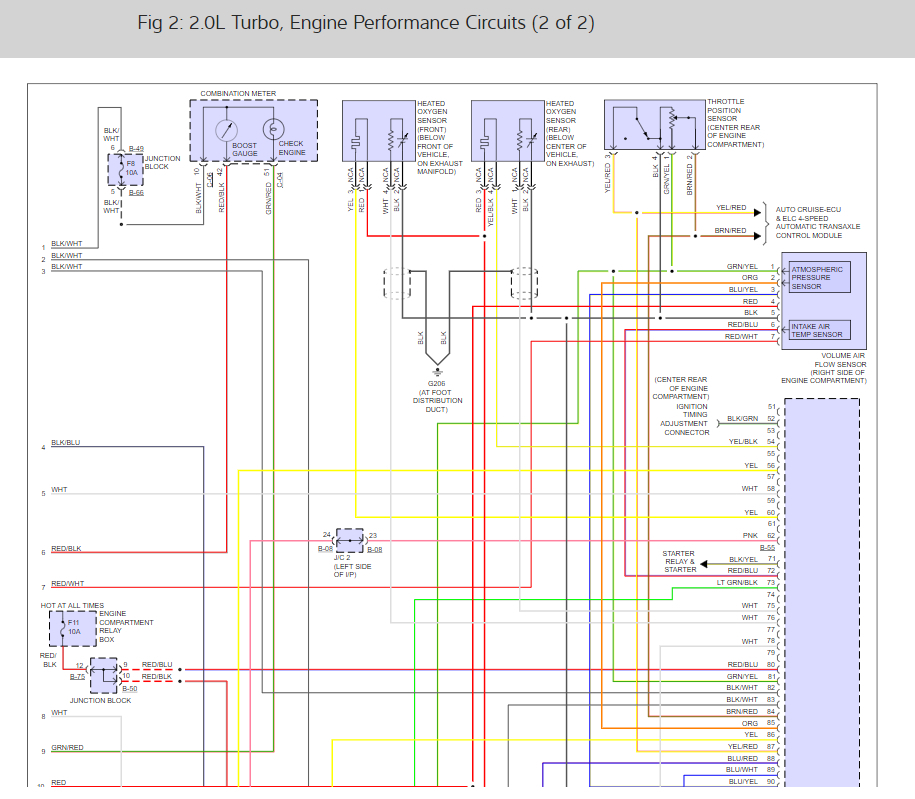Click the Starter Relay & Starter label
Image resolution: width=915 pixels, height=799 pixels.
680,561
